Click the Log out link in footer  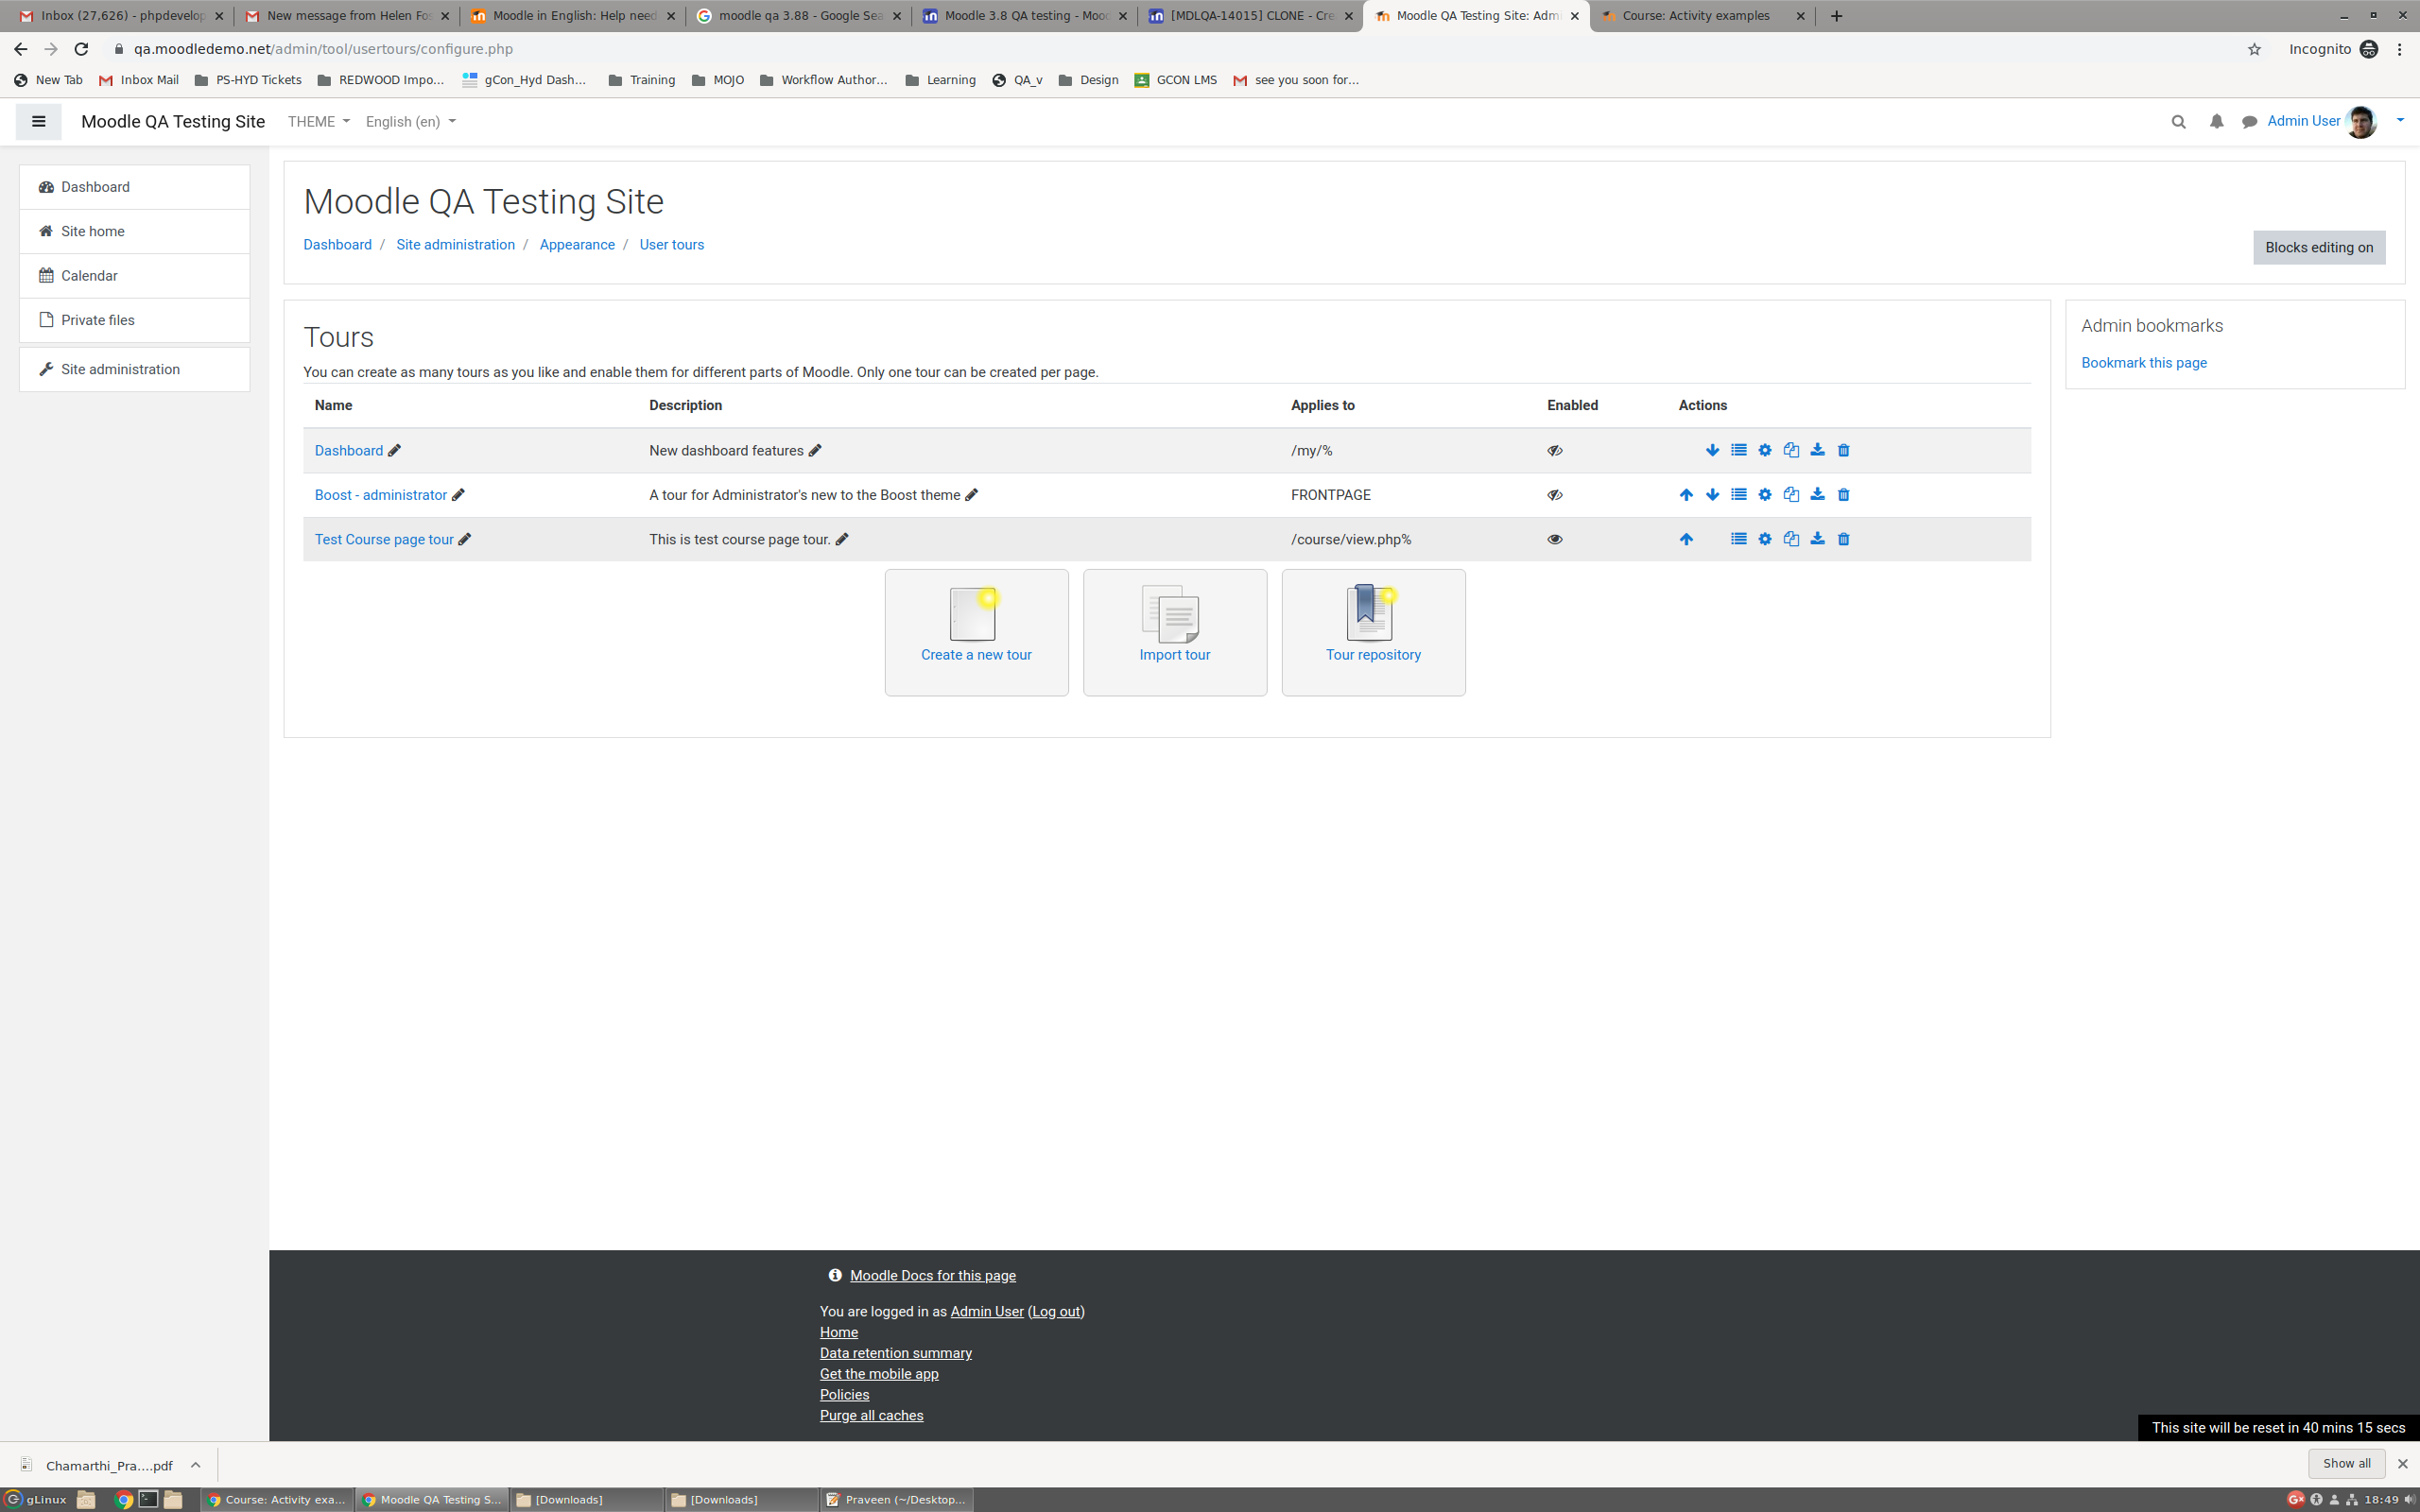click(1055, 1311)
